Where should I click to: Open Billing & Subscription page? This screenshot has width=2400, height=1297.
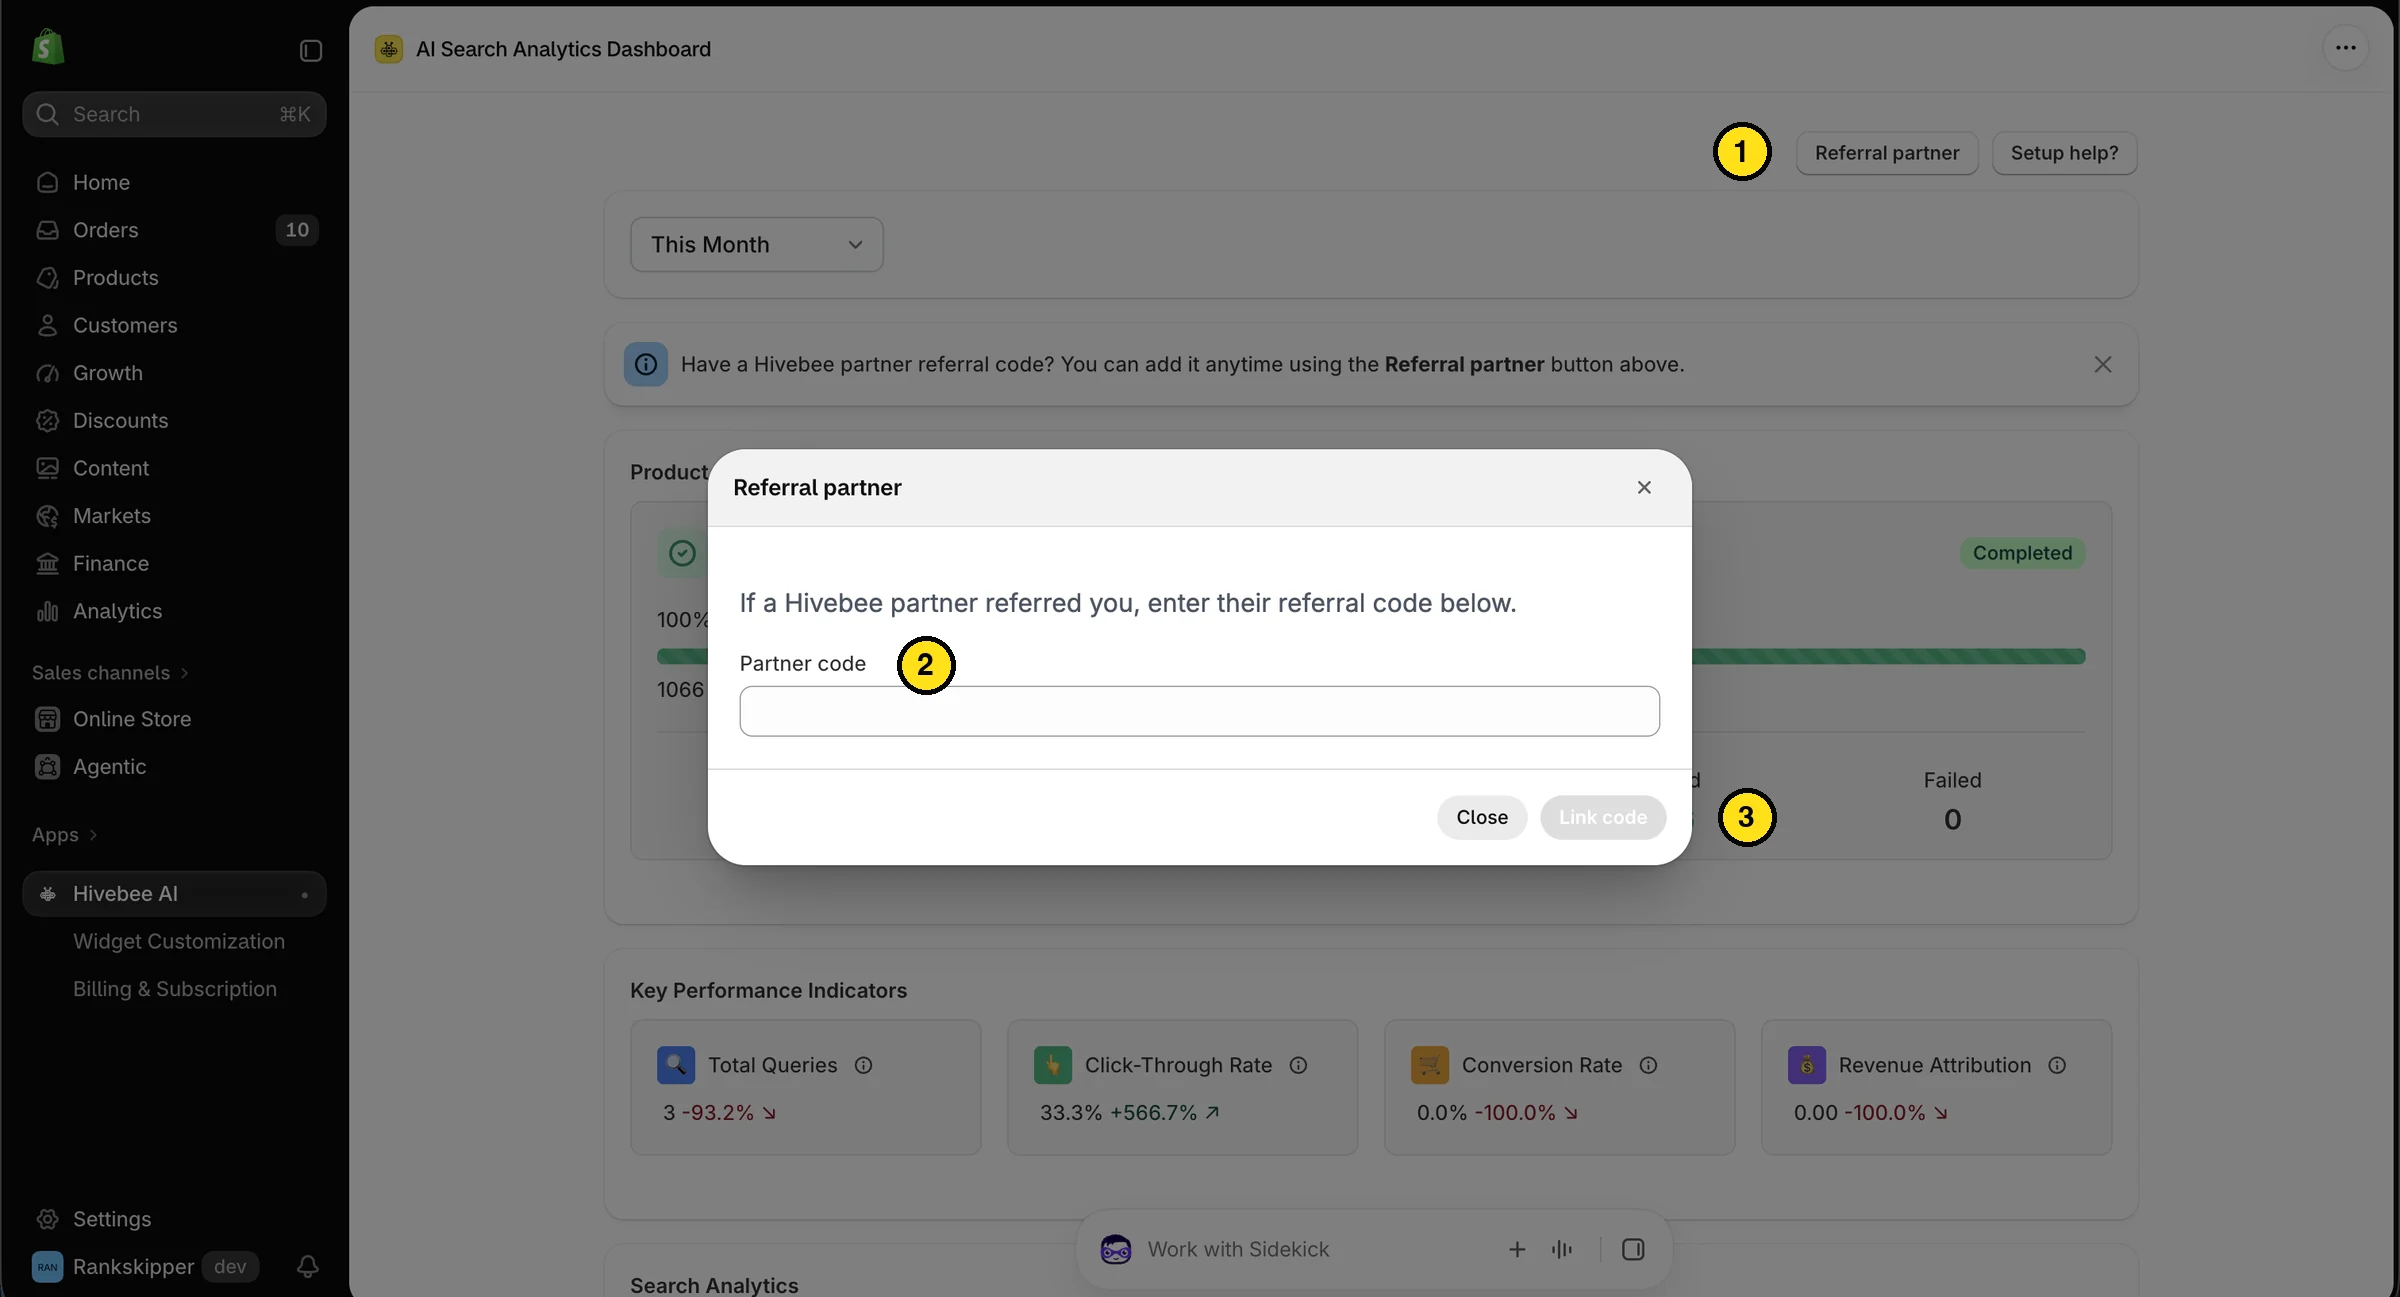click(x=175, y=989)
